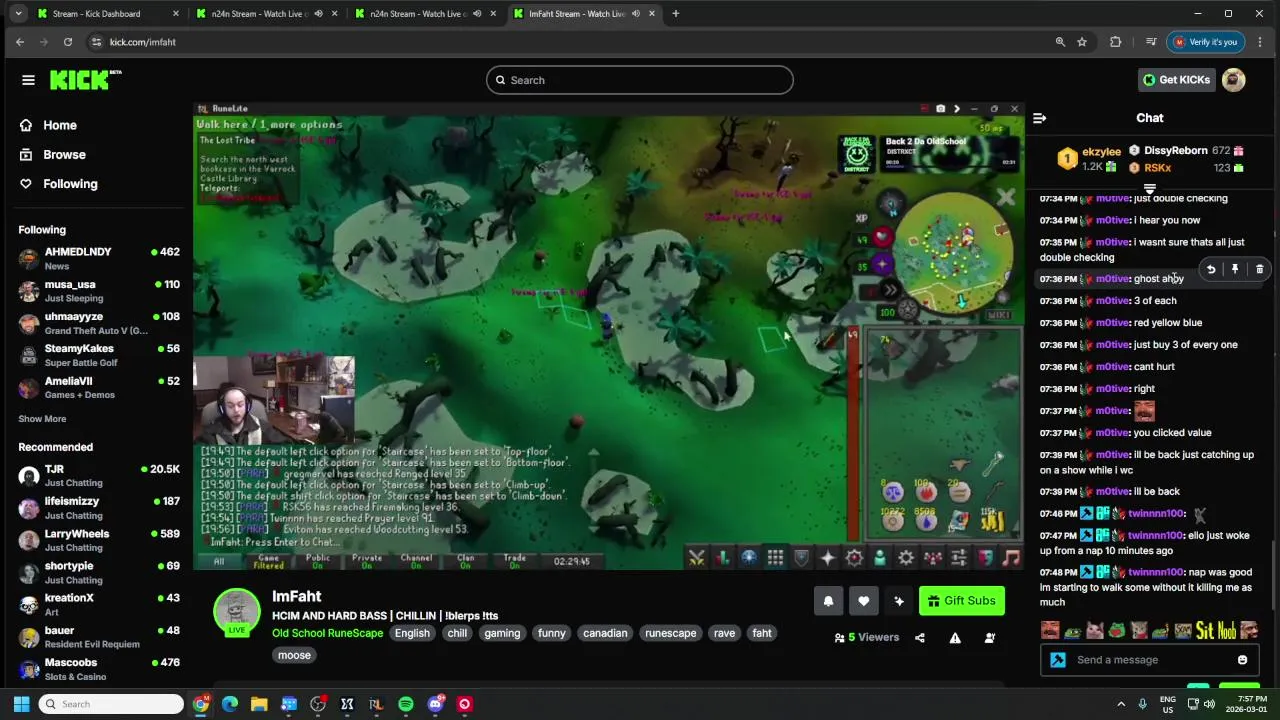Go to Home in Kick sidebar
This screenshot has height=720, width=1280.
point(60,125)
